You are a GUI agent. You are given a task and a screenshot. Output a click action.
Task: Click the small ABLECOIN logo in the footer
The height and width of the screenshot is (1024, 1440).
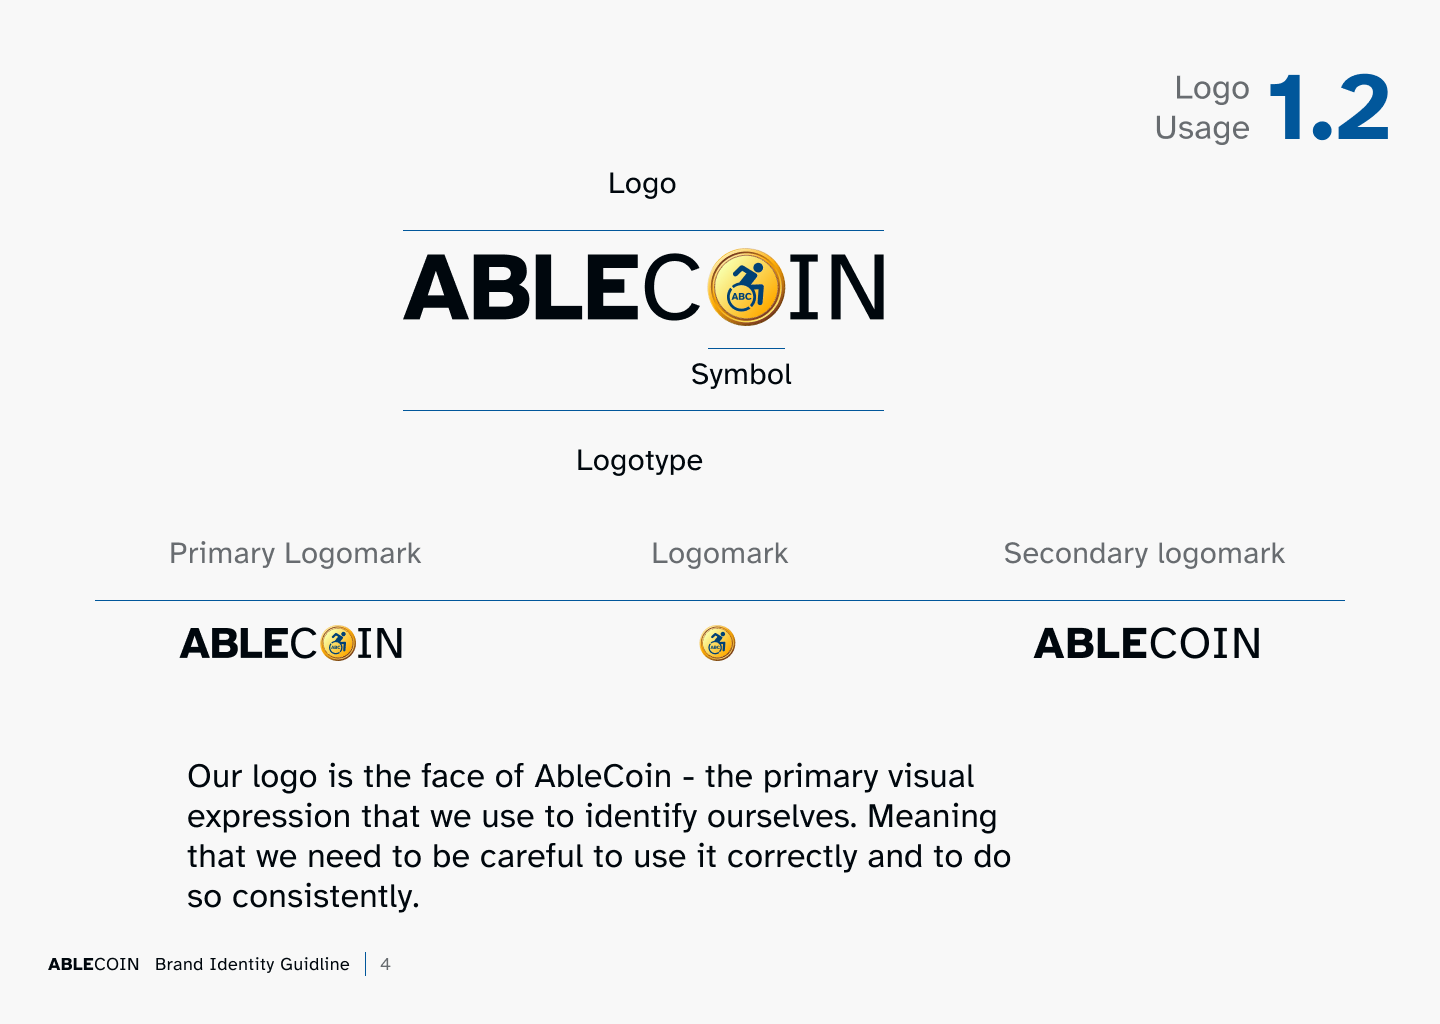click(x=94, y=964)
